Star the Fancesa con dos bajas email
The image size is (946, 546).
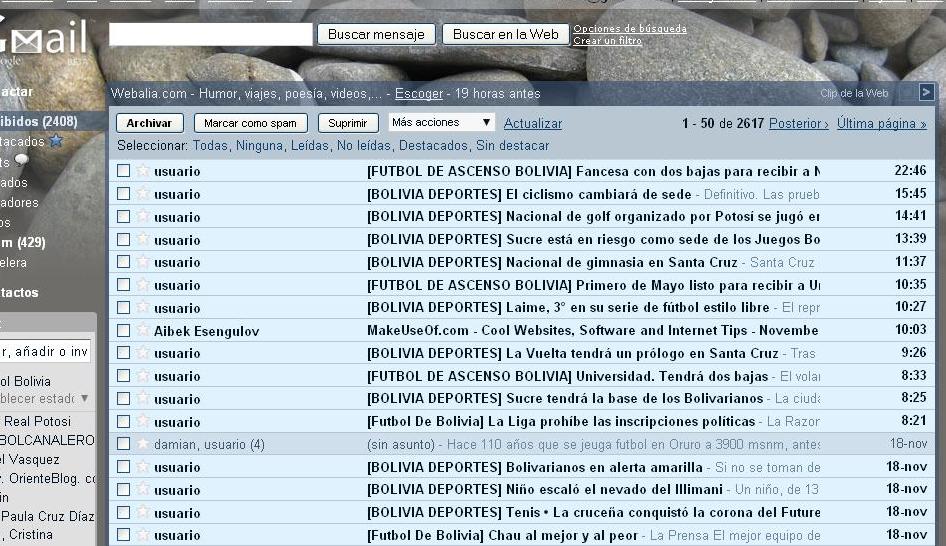142,171
